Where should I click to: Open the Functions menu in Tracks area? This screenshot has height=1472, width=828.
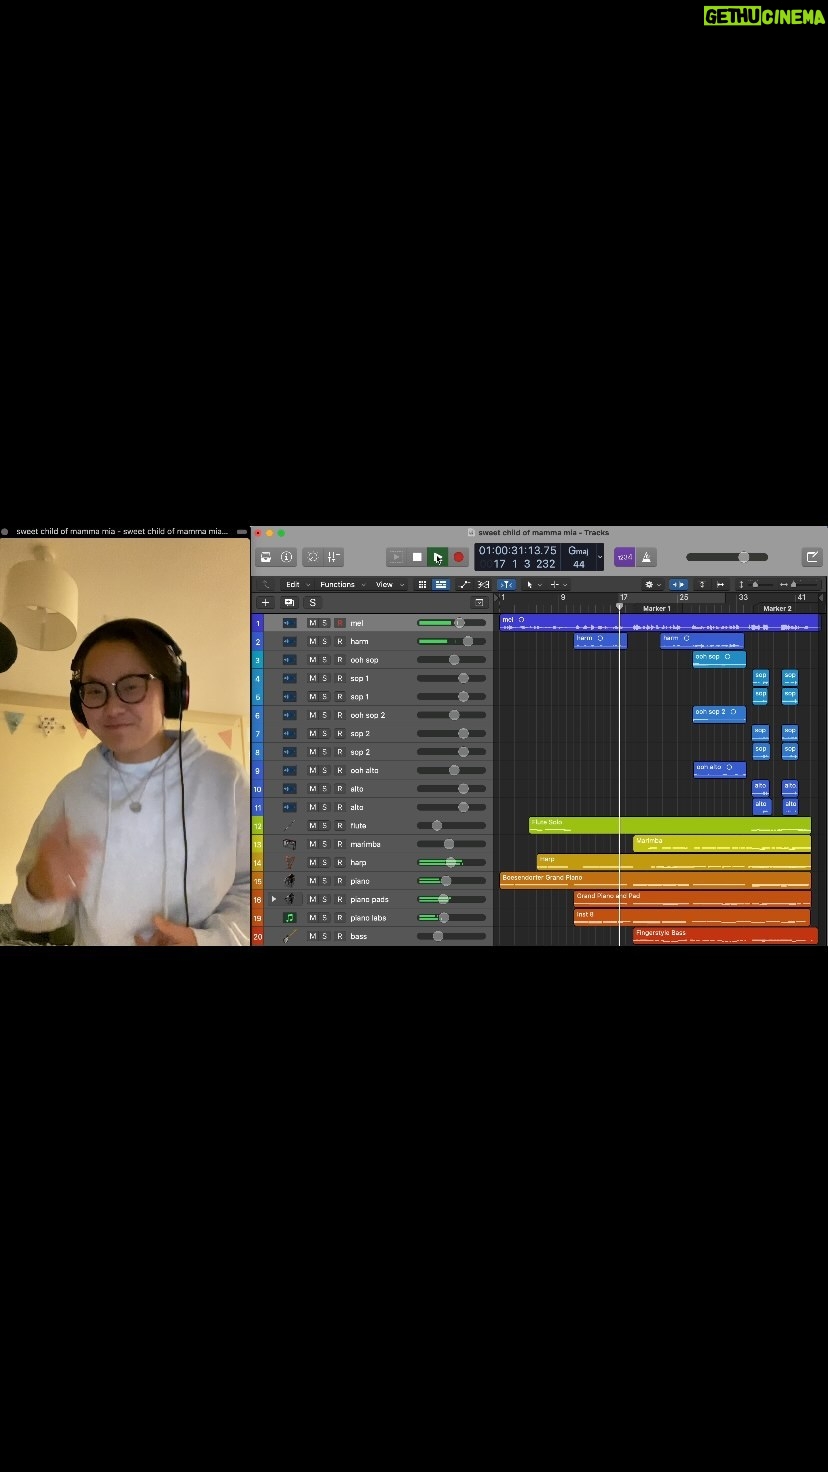(338, 585)
